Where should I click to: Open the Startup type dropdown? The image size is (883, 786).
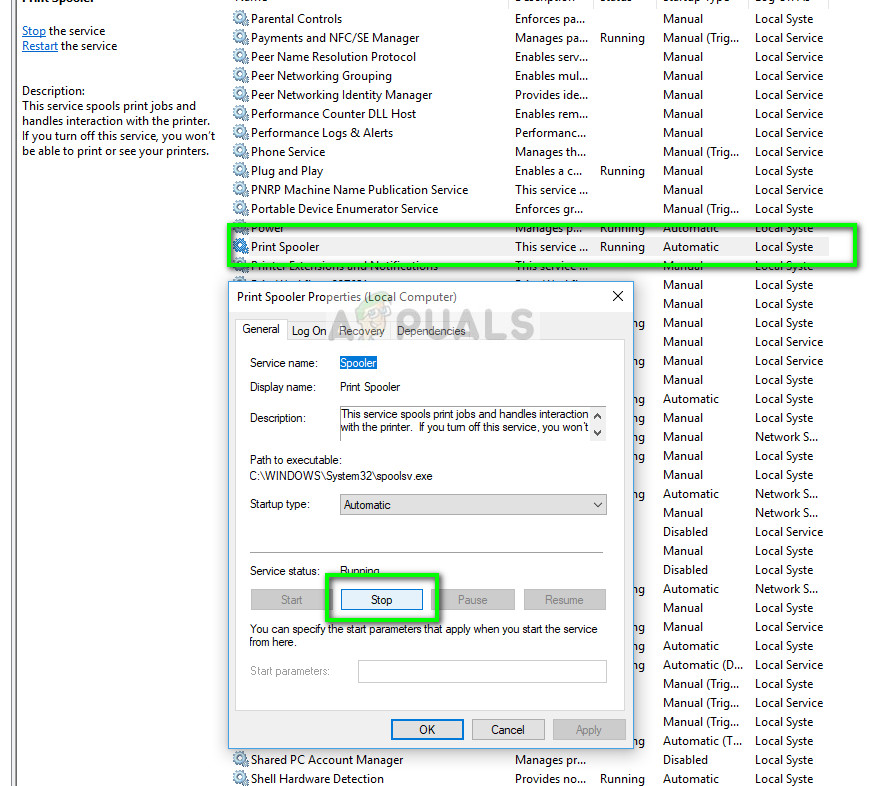(473, 504)
